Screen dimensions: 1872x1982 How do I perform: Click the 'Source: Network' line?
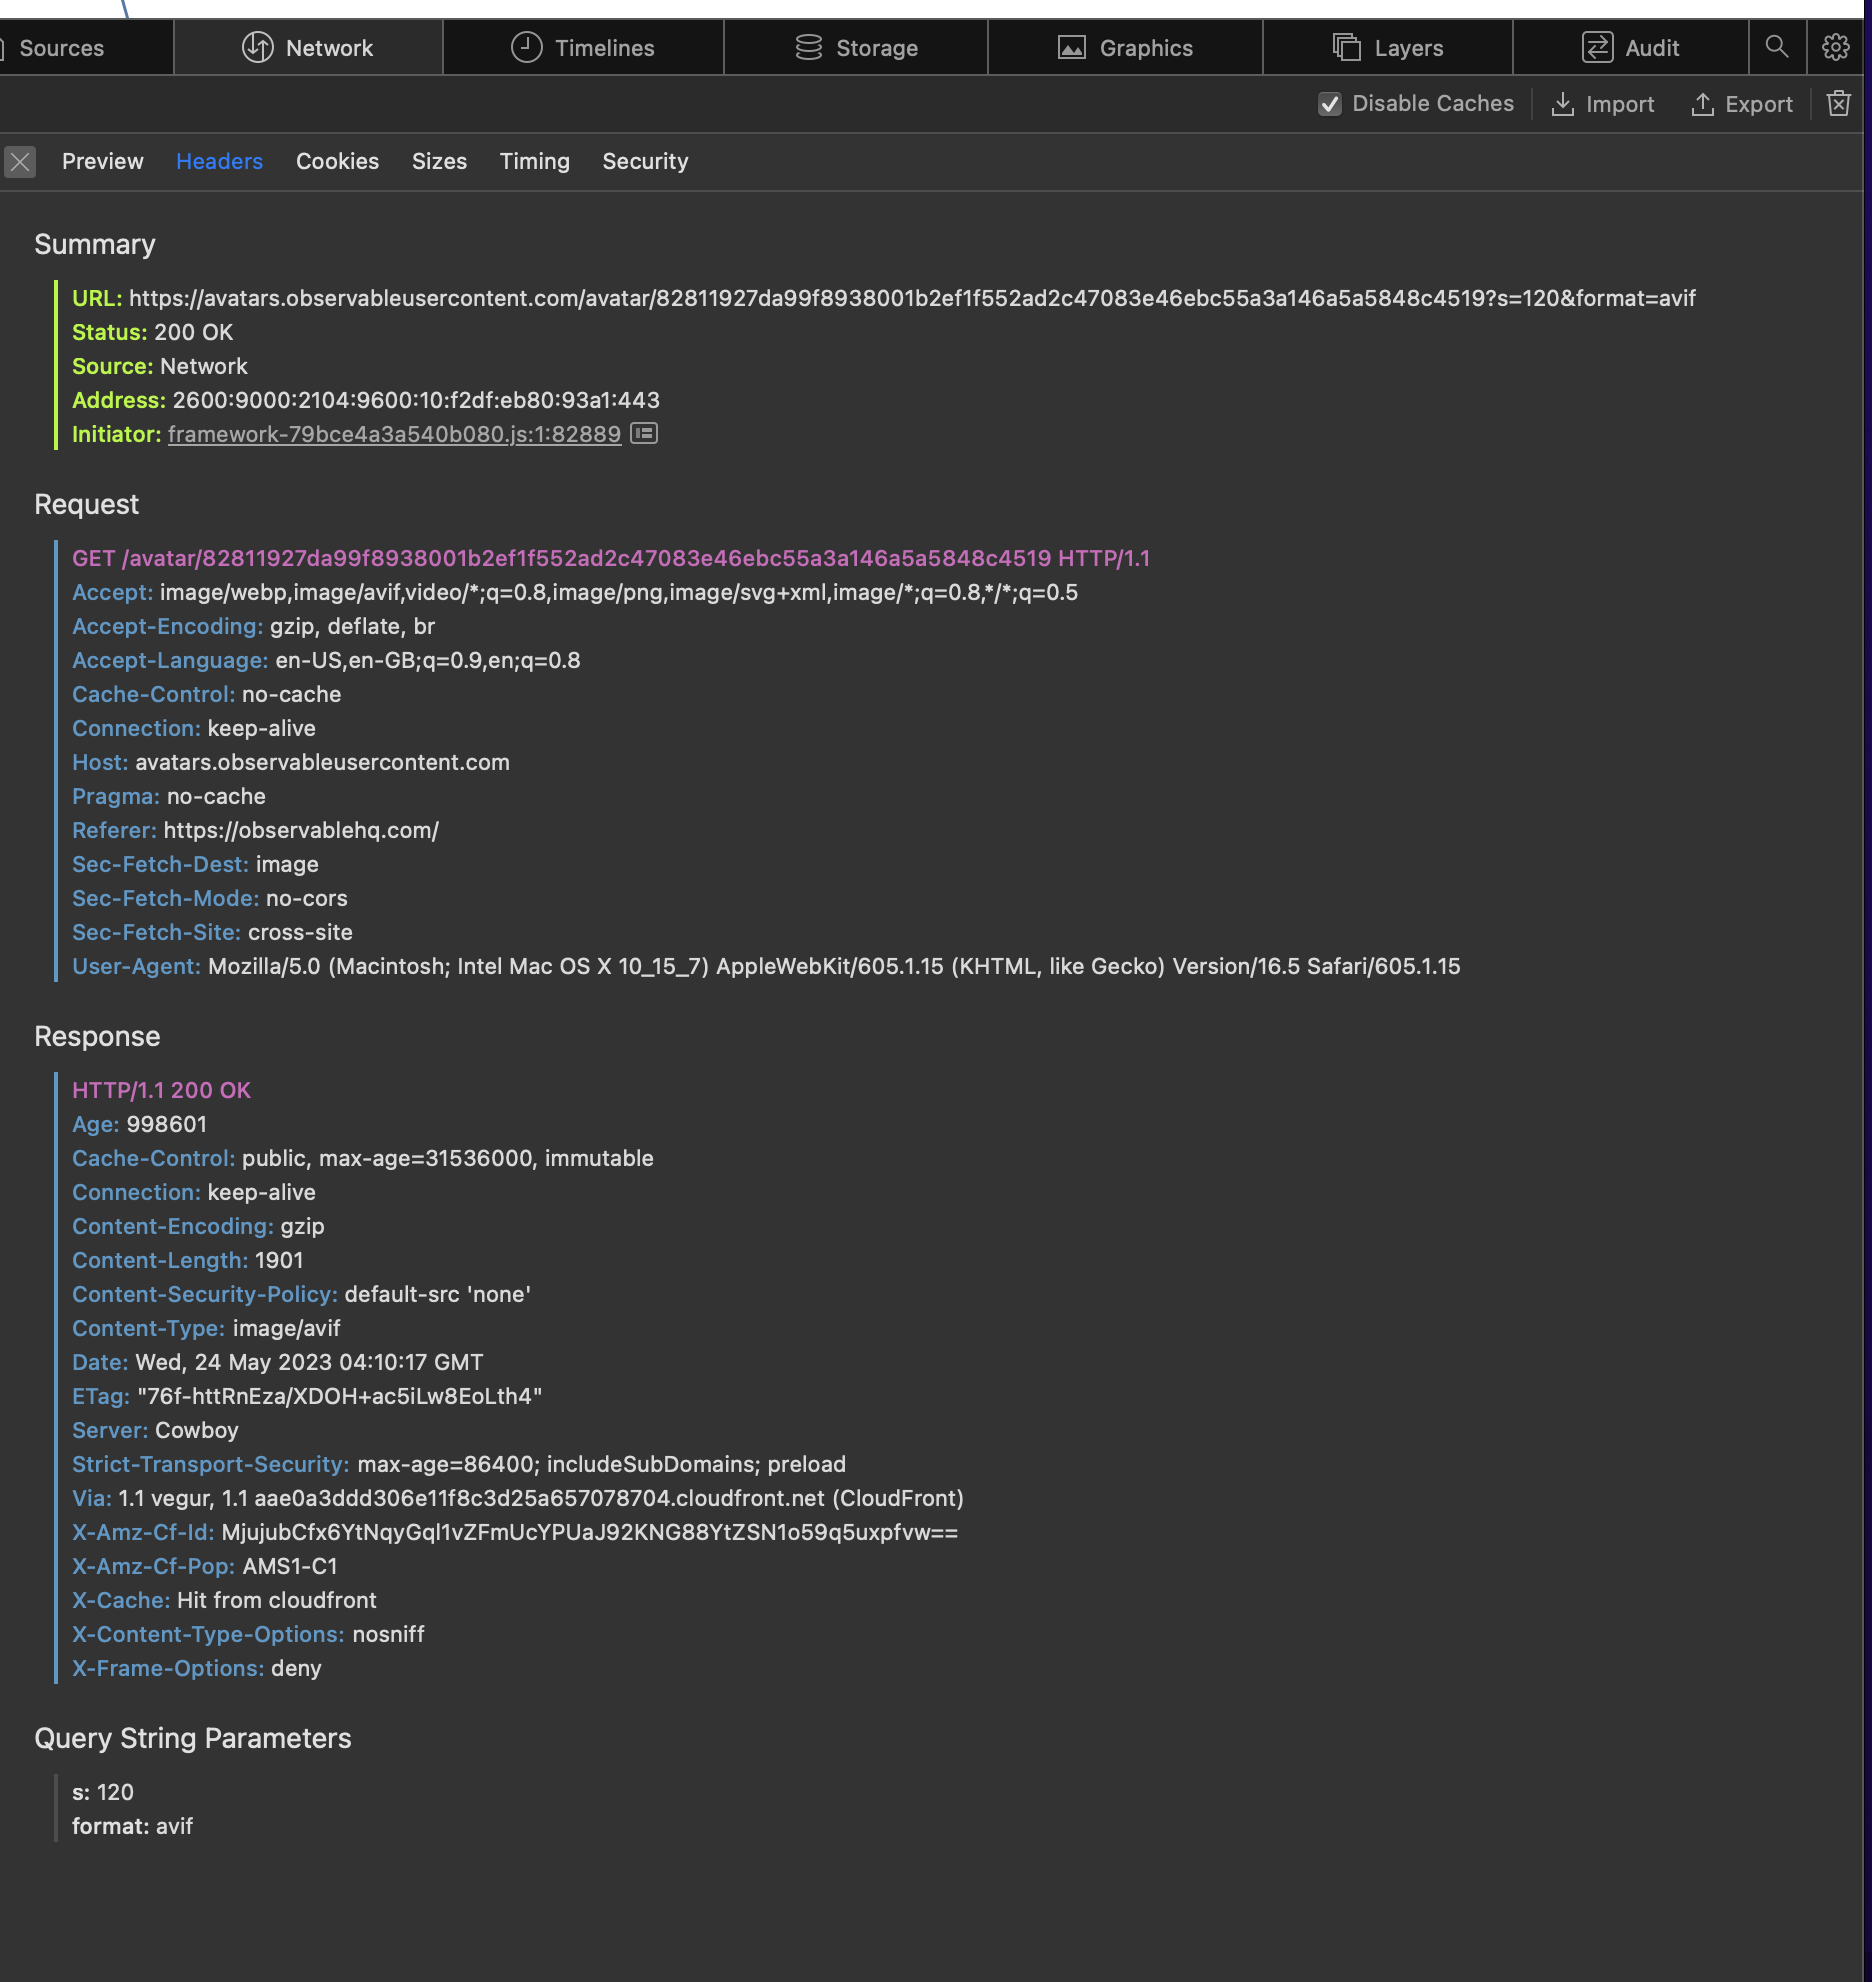[160, 366]
